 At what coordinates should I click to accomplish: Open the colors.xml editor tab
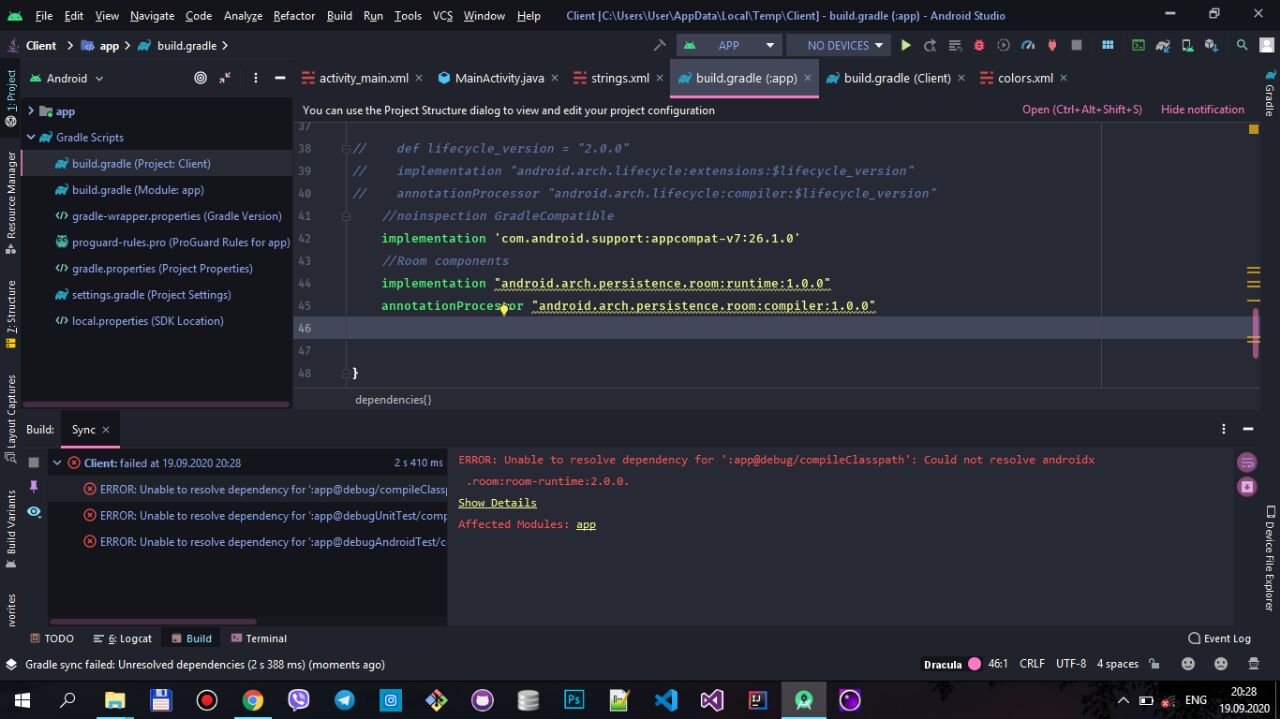pos(1024,78)
